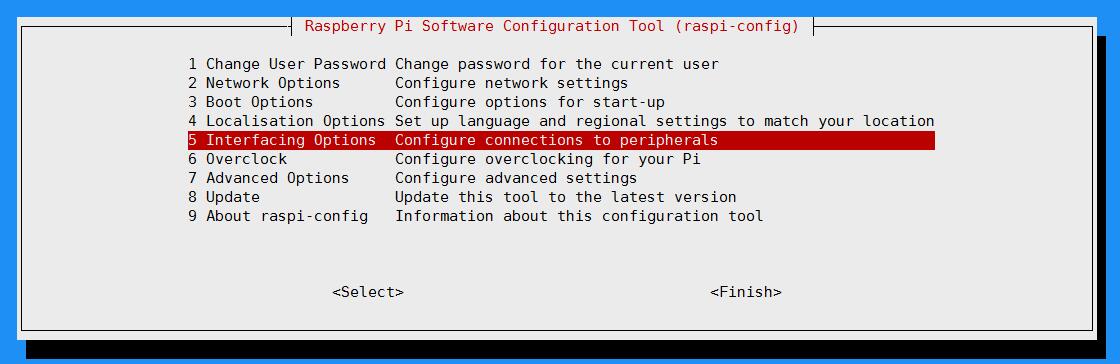Click 'Update this tool to the latest version'
This screenshot has height=364, width=1120.
point(566,197)
